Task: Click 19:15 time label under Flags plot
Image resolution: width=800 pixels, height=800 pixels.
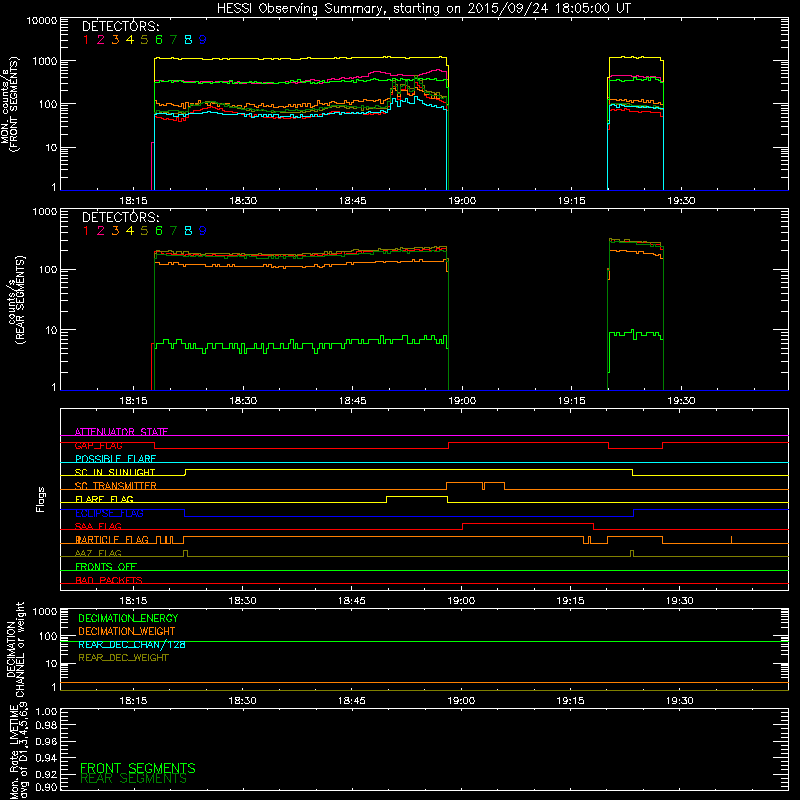Action: coord(570,601)
